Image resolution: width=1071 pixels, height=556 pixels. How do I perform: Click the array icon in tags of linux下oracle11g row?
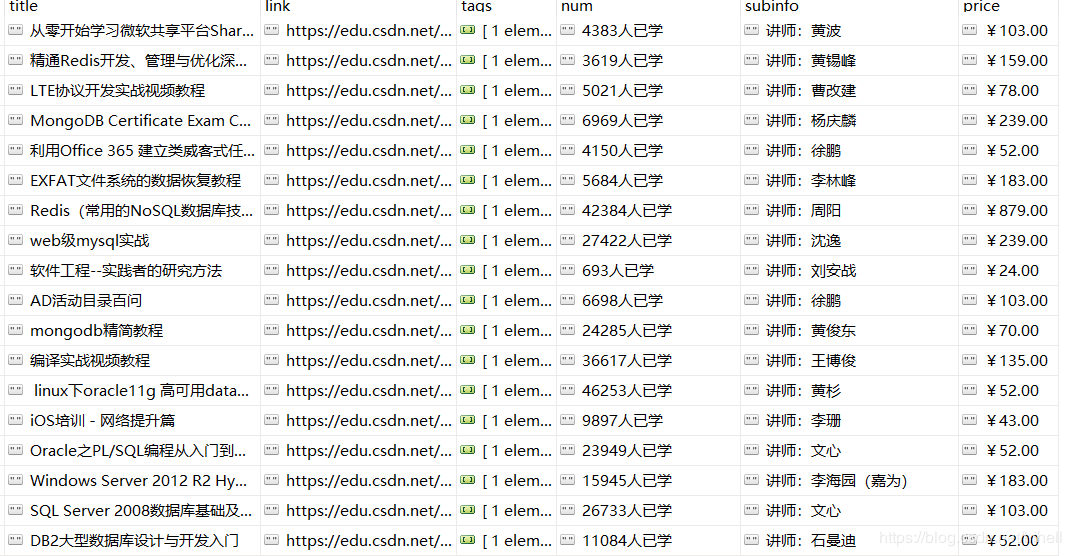point(468,391)
